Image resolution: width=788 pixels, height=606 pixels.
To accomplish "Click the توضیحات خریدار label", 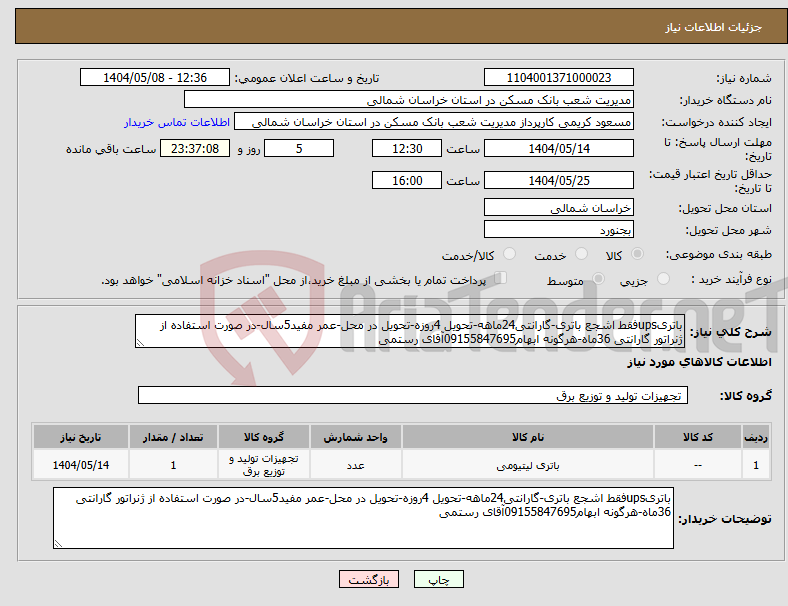I will click(x=725, y=519).
